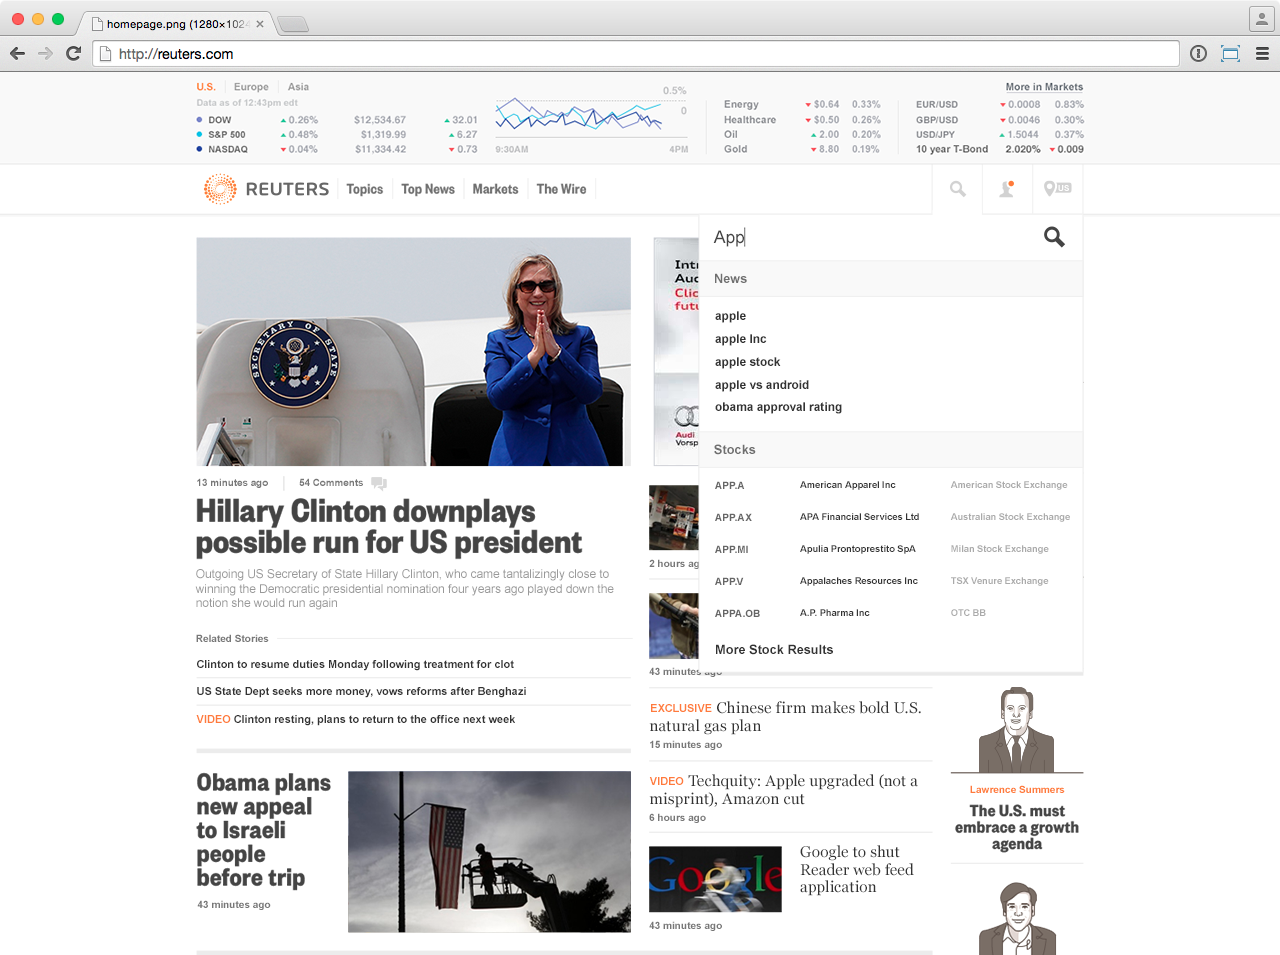1280x955 pixels.
Task: Click the US edition location pin icon
Action: tap(1056, 189)
